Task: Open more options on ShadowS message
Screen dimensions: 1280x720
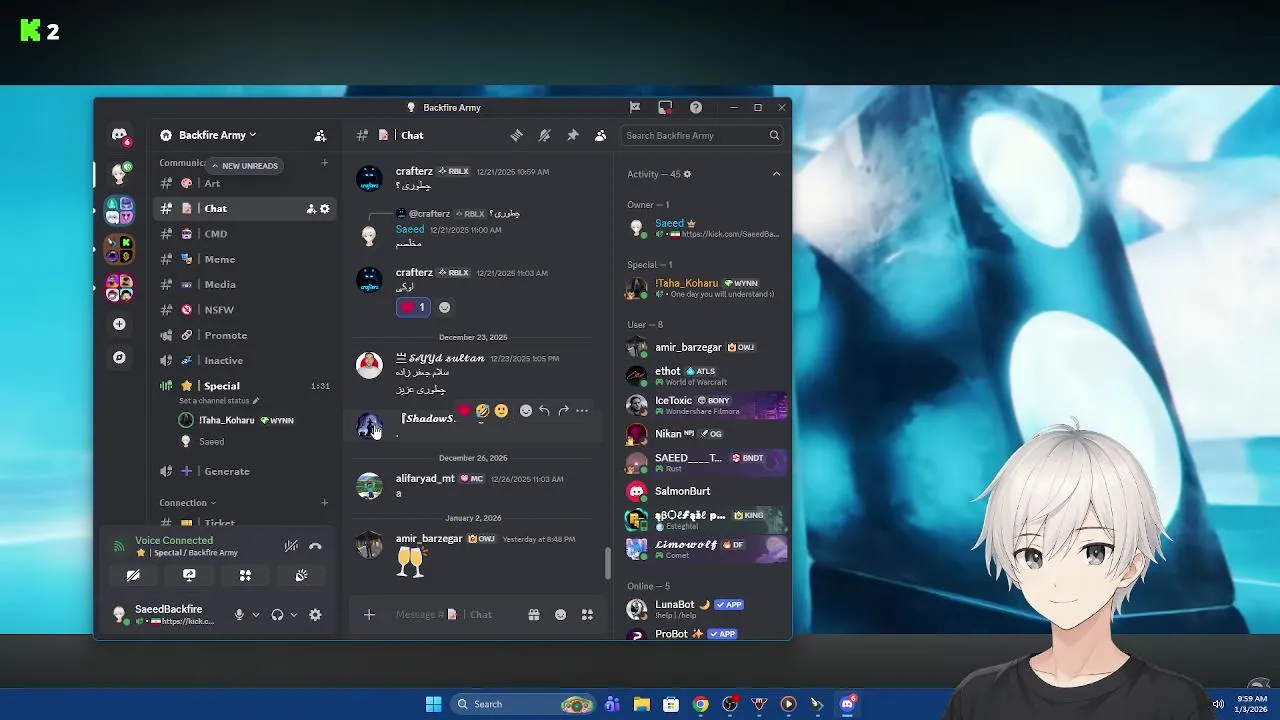Action: pyautogui.click(x=582, y=410)
